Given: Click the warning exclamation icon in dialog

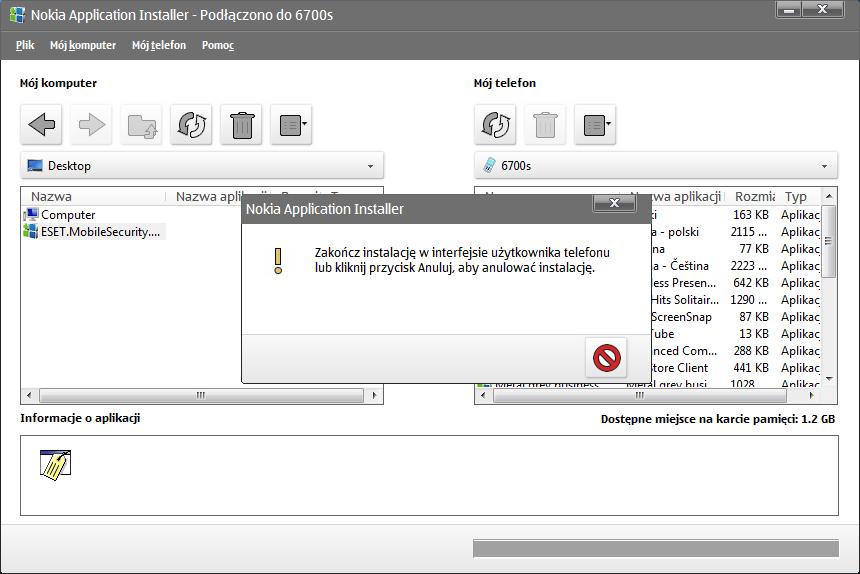Looking at the screenshot, I should [x=278, y=261].
